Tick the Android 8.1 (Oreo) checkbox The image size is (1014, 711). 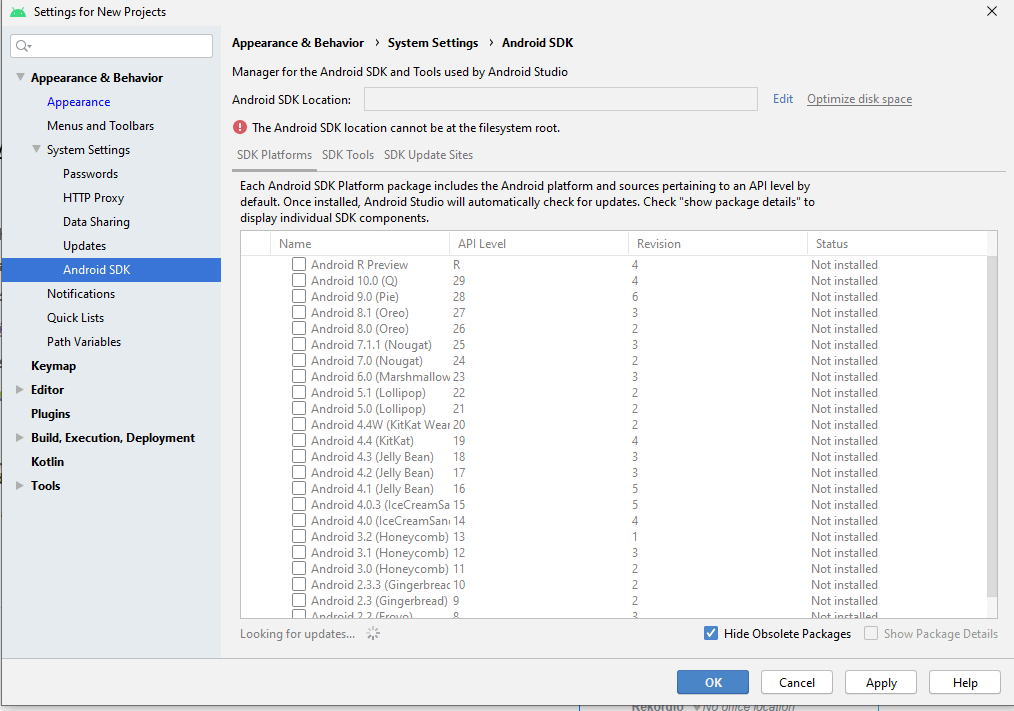tap(299, 312)
